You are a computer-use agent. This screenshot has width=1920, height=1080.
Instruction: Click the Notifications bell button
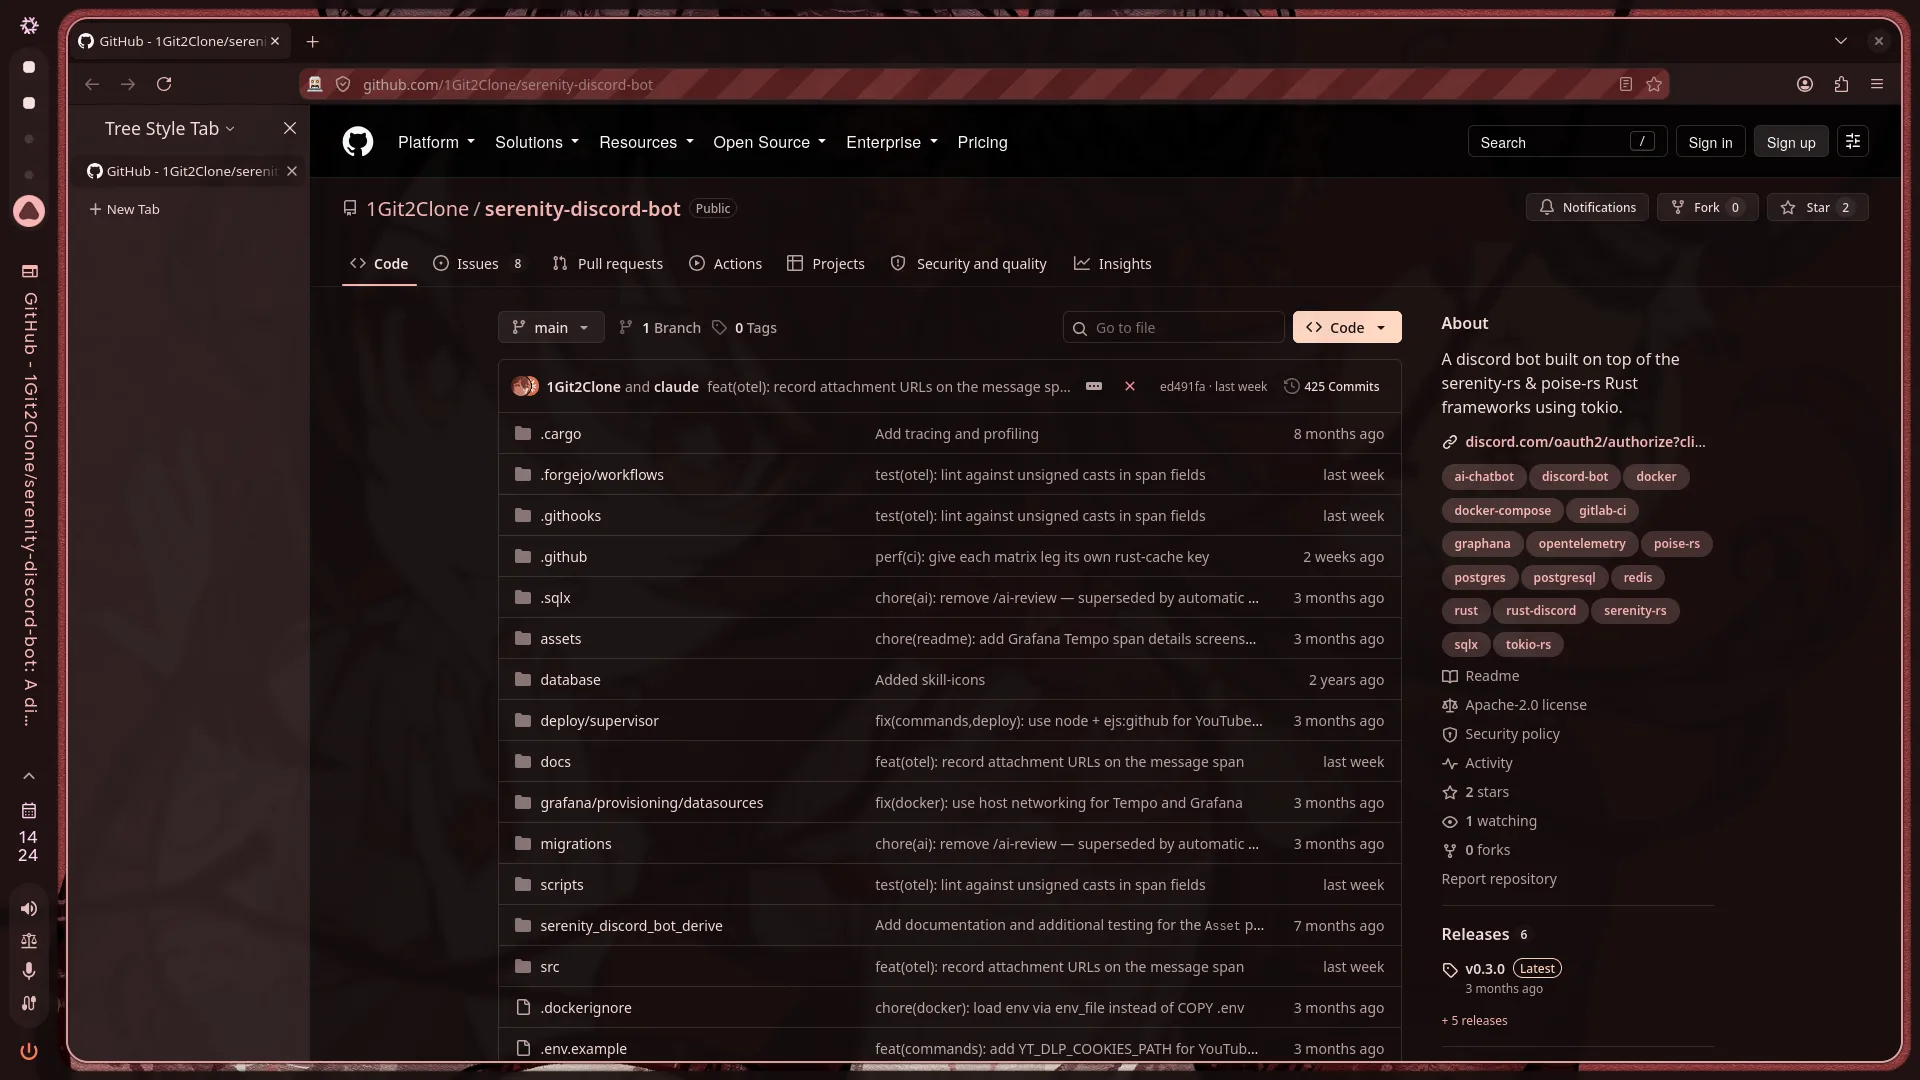1587,207
